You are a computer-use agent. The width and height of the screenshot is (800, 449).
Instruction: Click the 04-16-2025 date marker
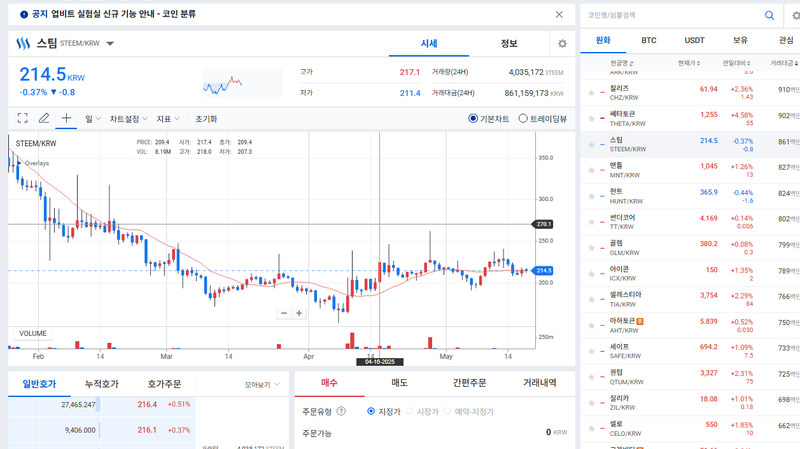coord(380,362)
